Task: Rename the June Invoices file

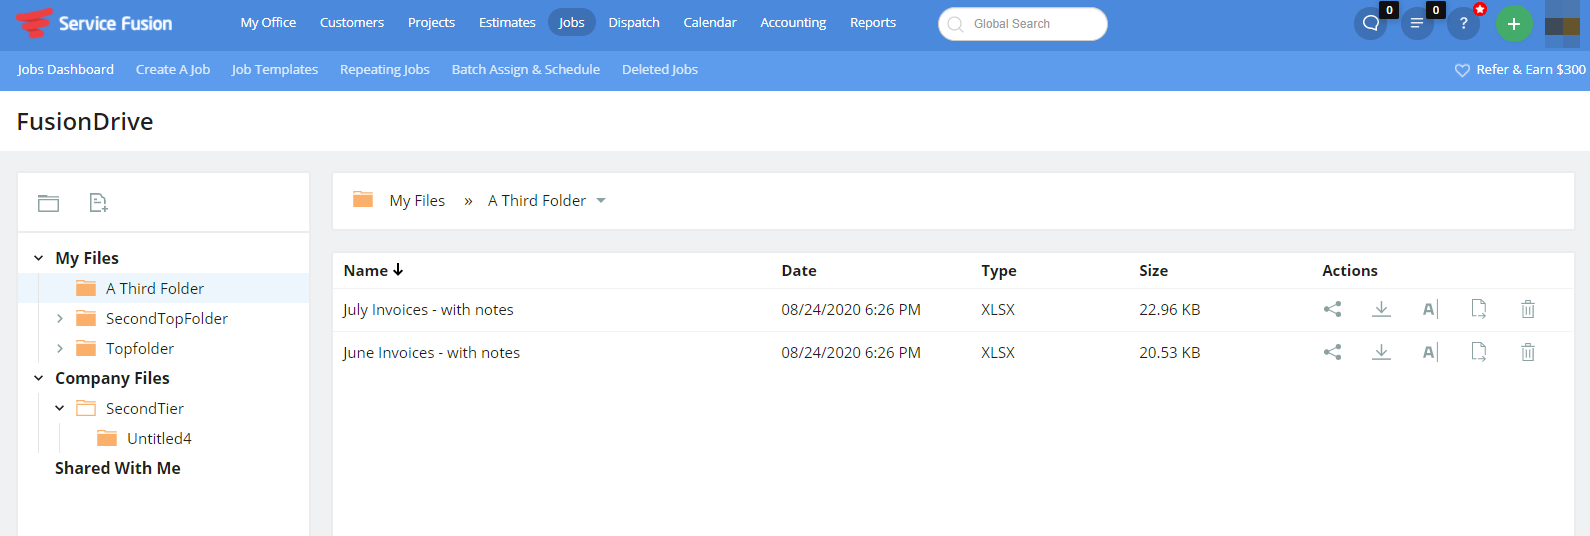Action: coord(1430,352)
